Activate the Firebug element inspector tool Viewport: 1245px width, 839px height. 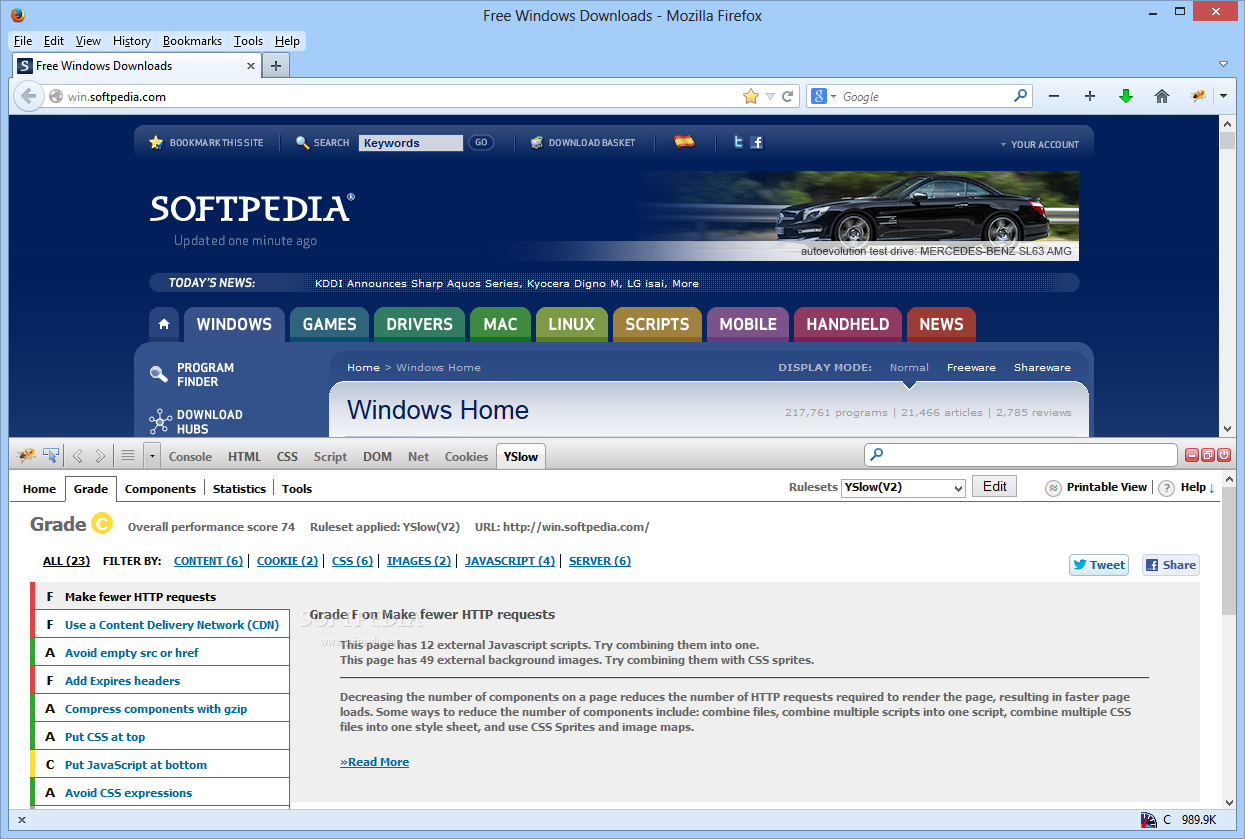coord(51,456)
